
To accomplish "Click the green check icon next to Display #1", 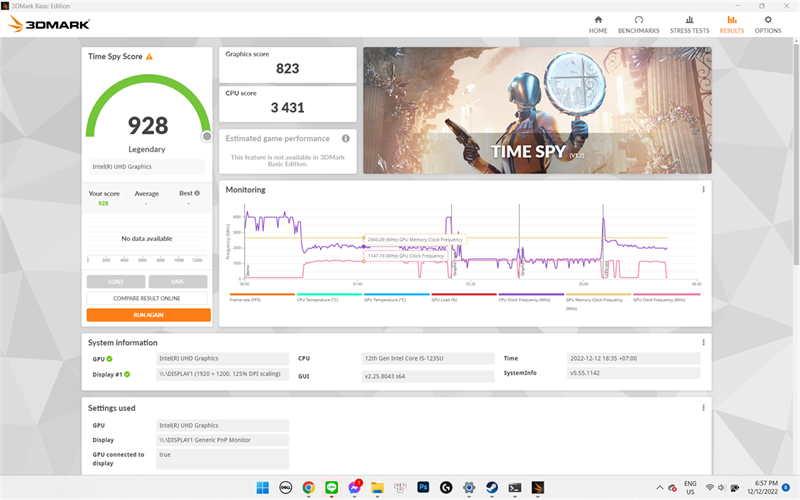I will coord(127,374).
